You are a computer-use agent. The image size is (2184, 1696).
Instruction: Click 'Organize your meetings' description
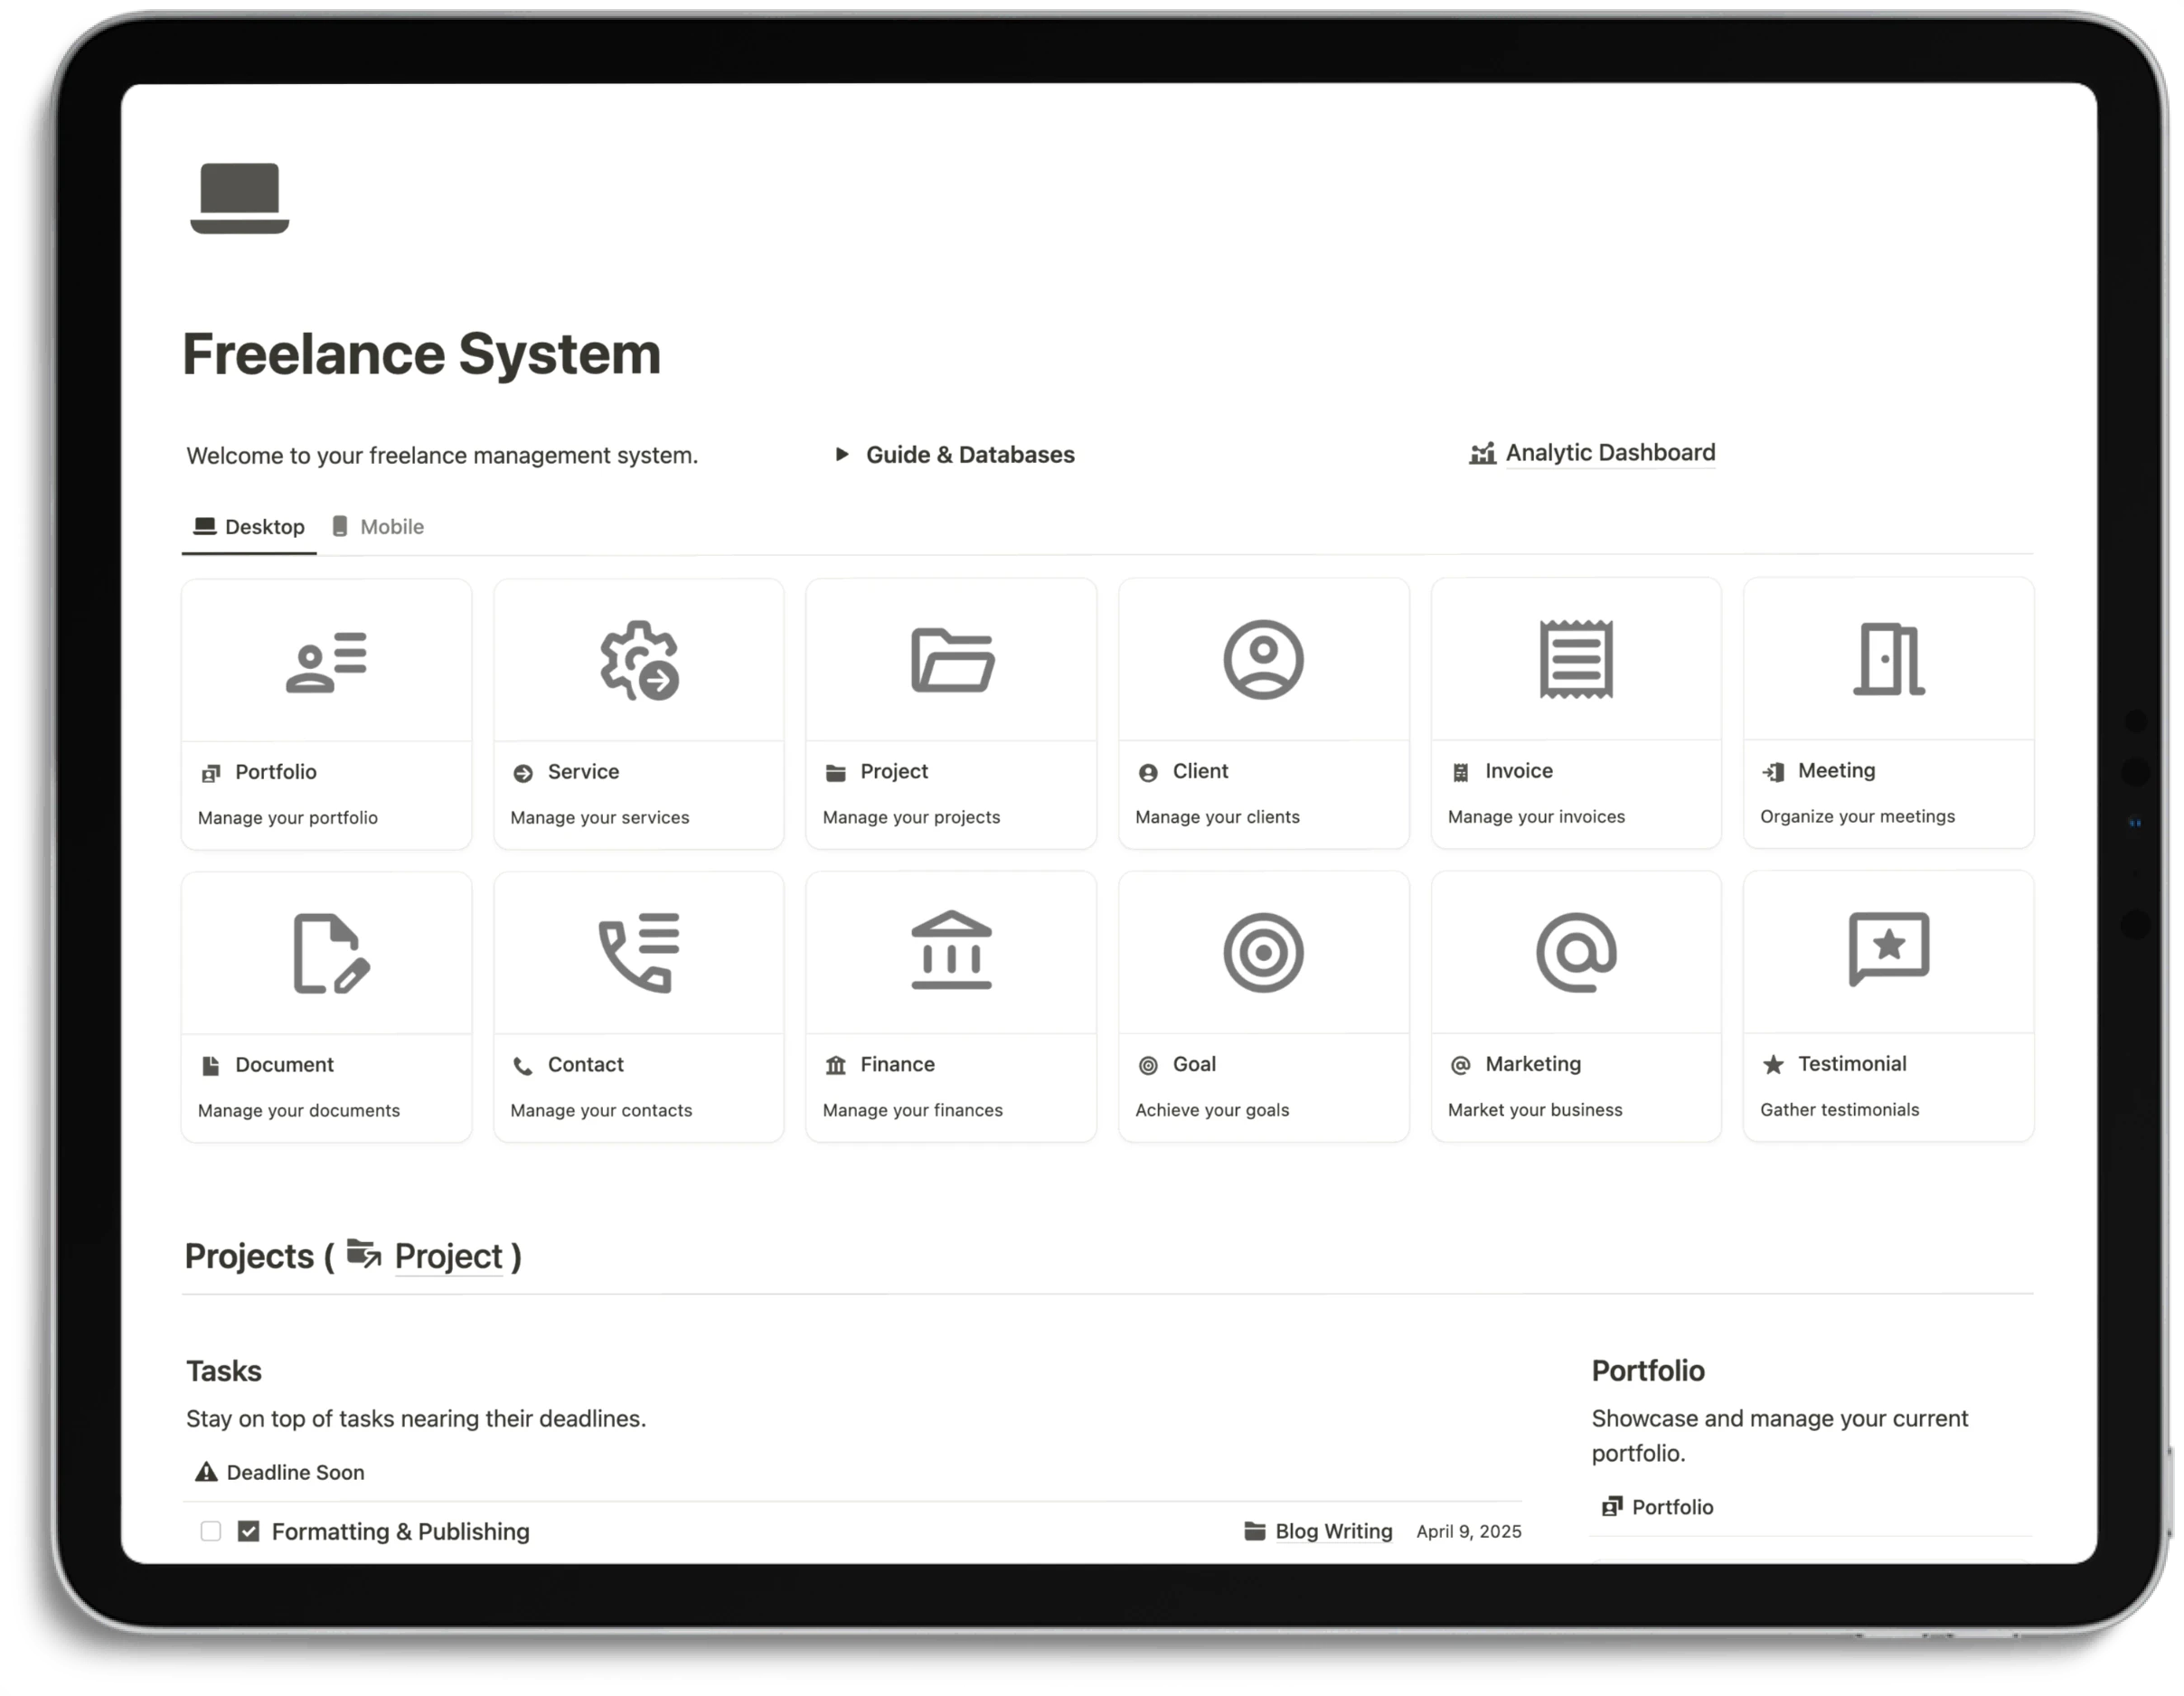(x=1857, y=816)
